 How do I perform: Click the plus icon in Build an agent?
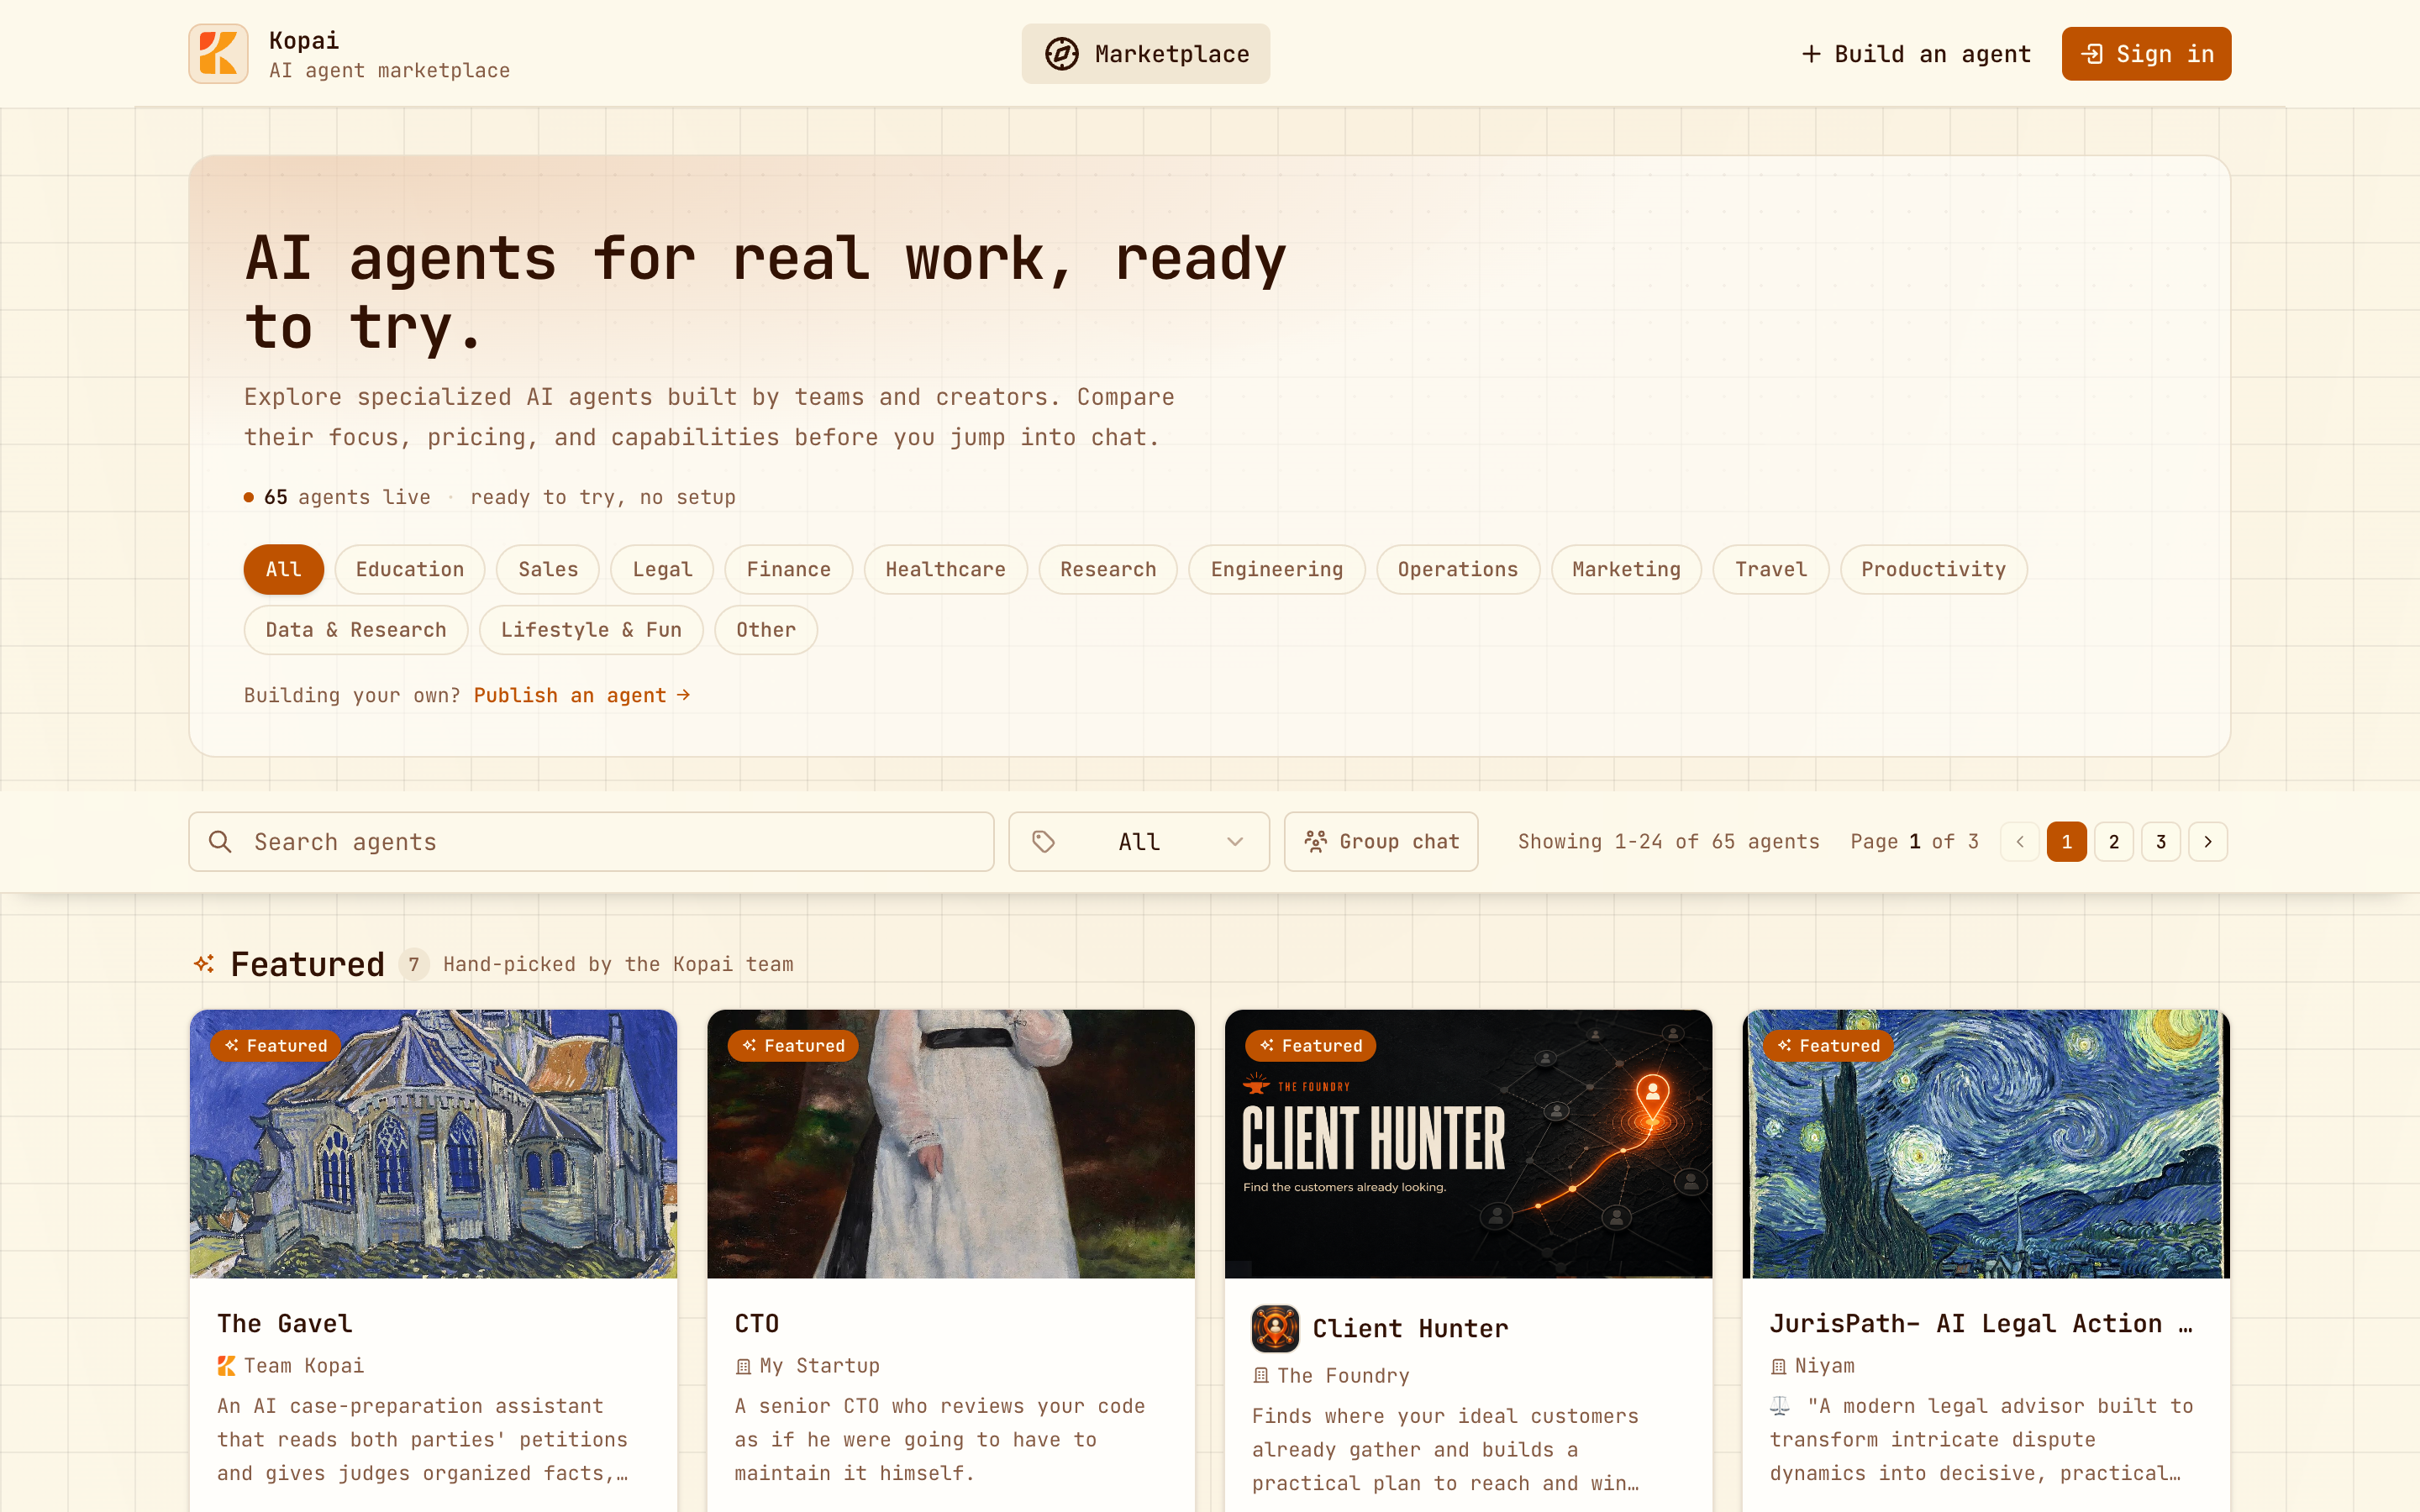click(1811, 54)
